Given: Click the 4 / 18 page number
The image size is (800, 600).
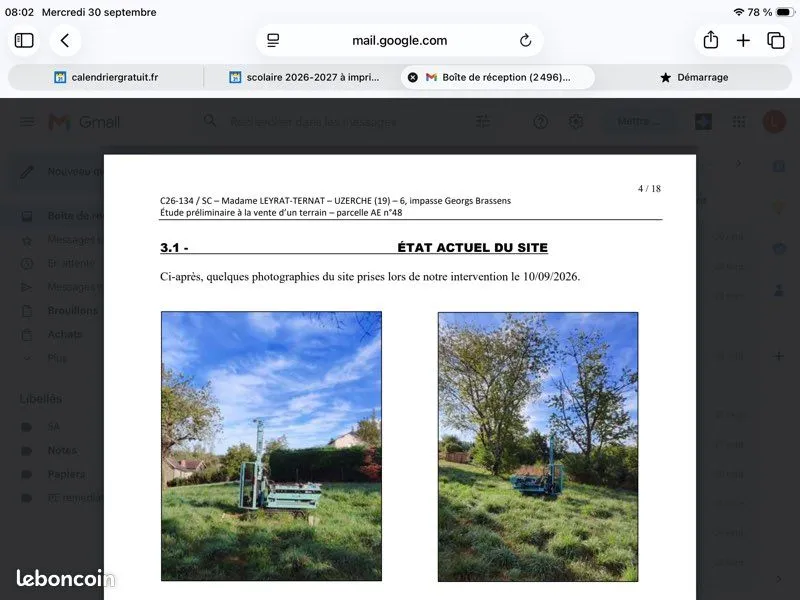Looking at the screenshot, I should [649, 189].
